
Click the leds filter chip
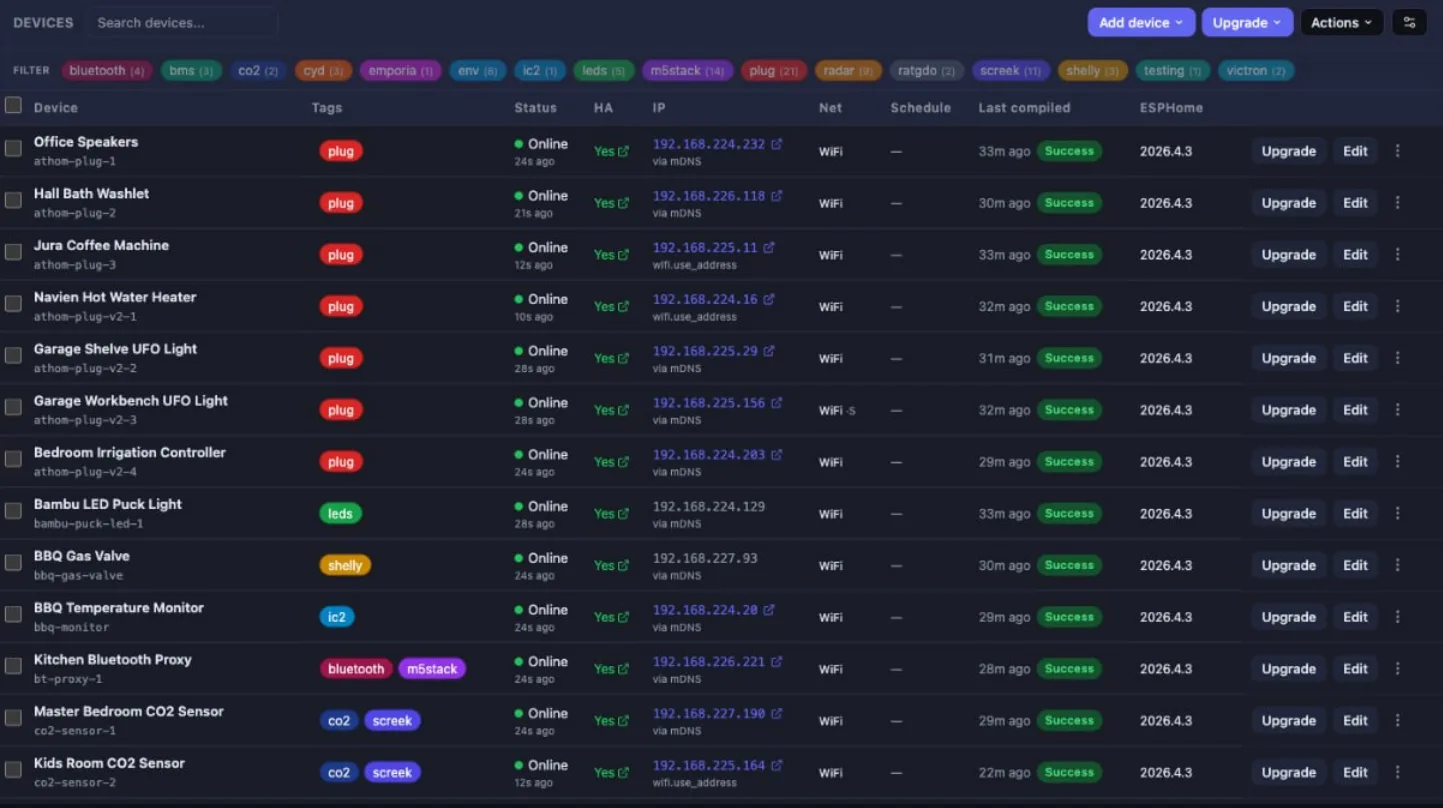point(604,71)
